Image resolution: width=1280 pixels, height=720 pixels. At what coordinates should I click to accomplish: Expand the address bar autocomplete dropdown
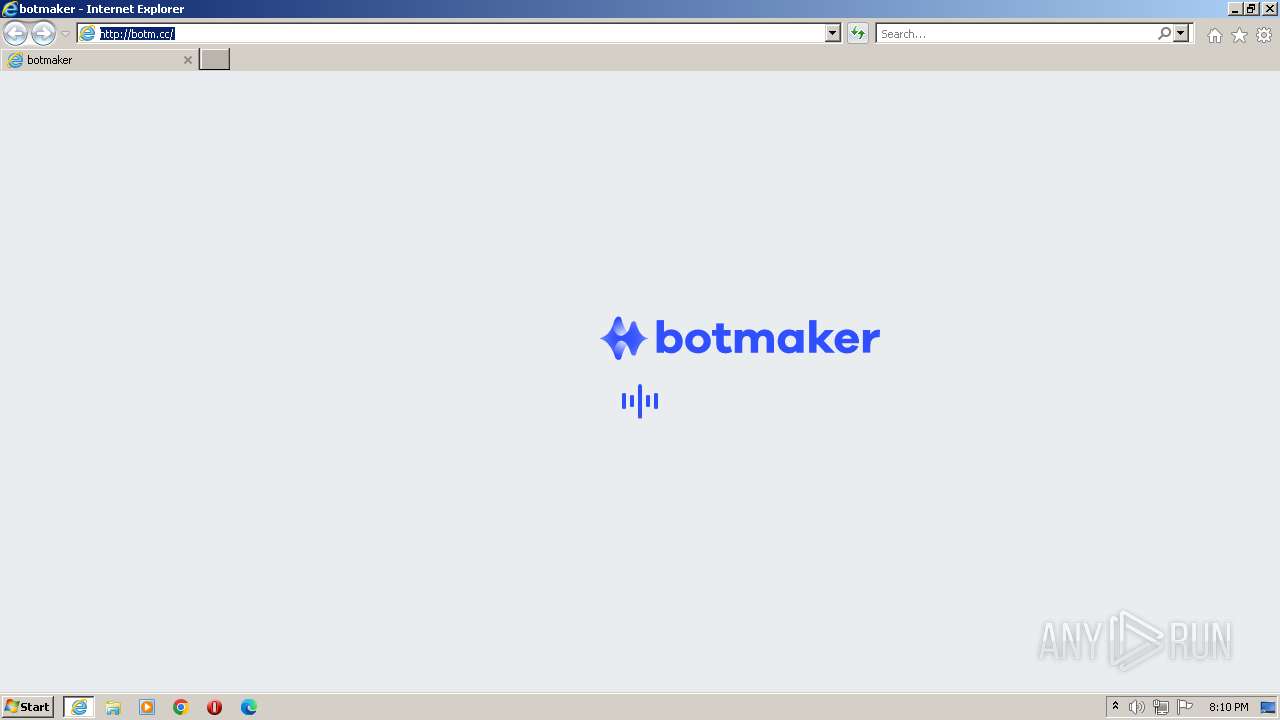tap(833, 33)
